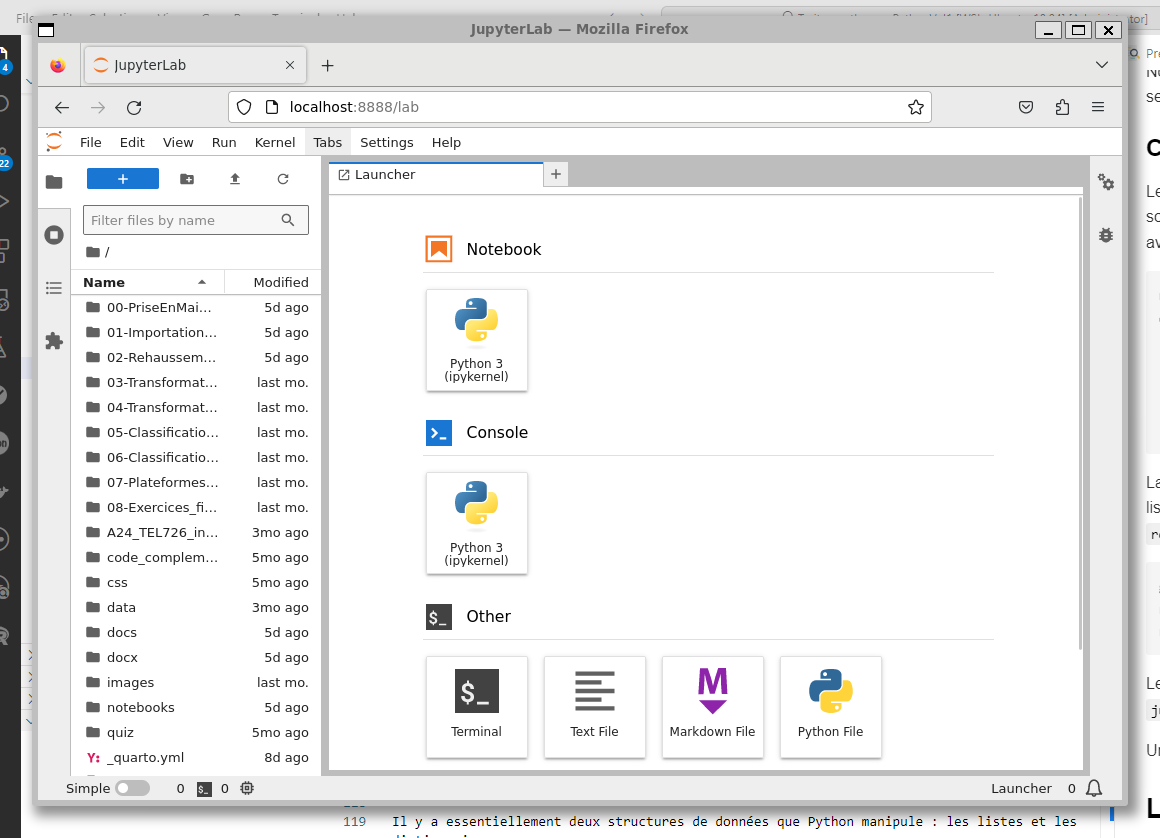This screenshot has width=1160, height=838.
Task: Create a new Text File
Action: pyautogui.click(x=595, y=707)
